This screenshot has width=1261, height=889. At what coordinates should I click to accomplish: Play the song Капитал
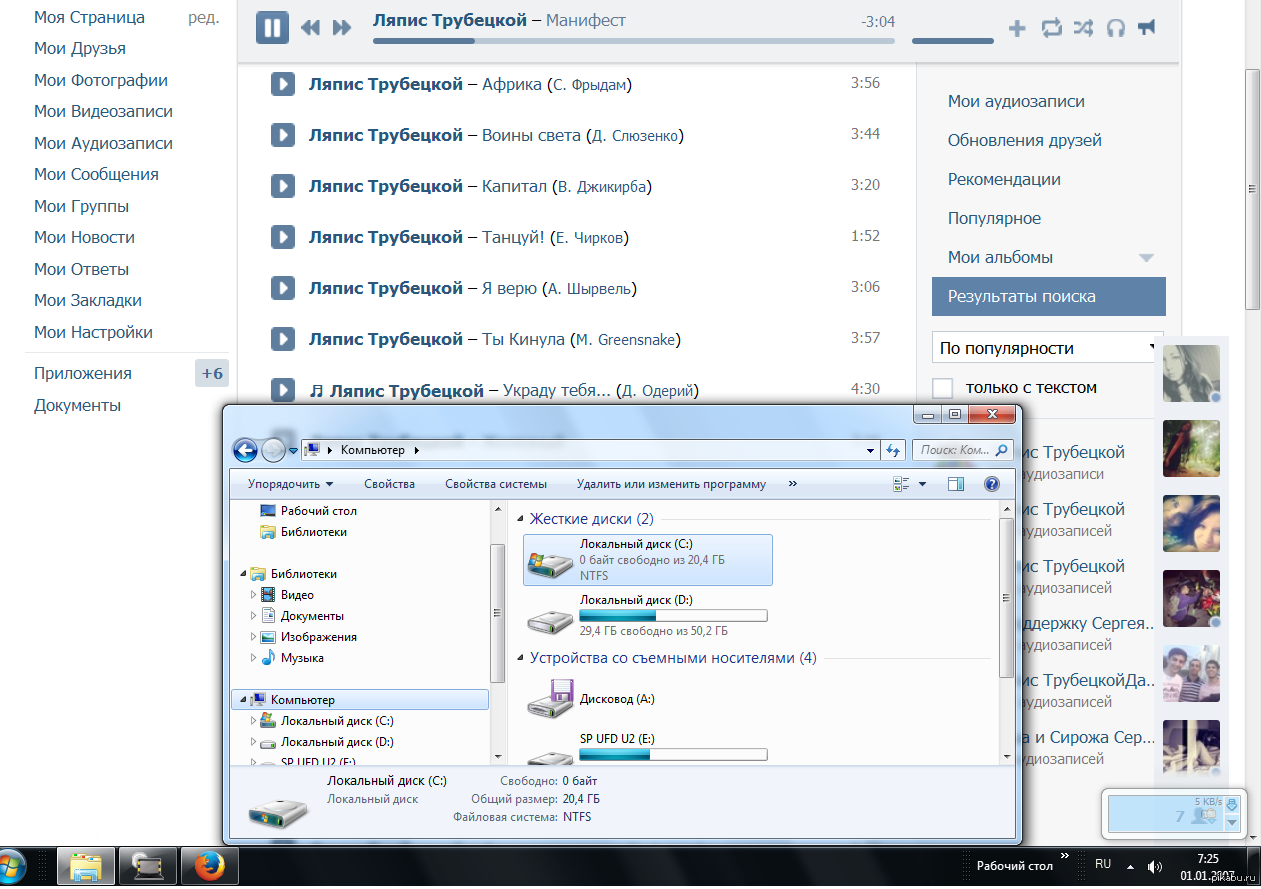click(283, 186)
